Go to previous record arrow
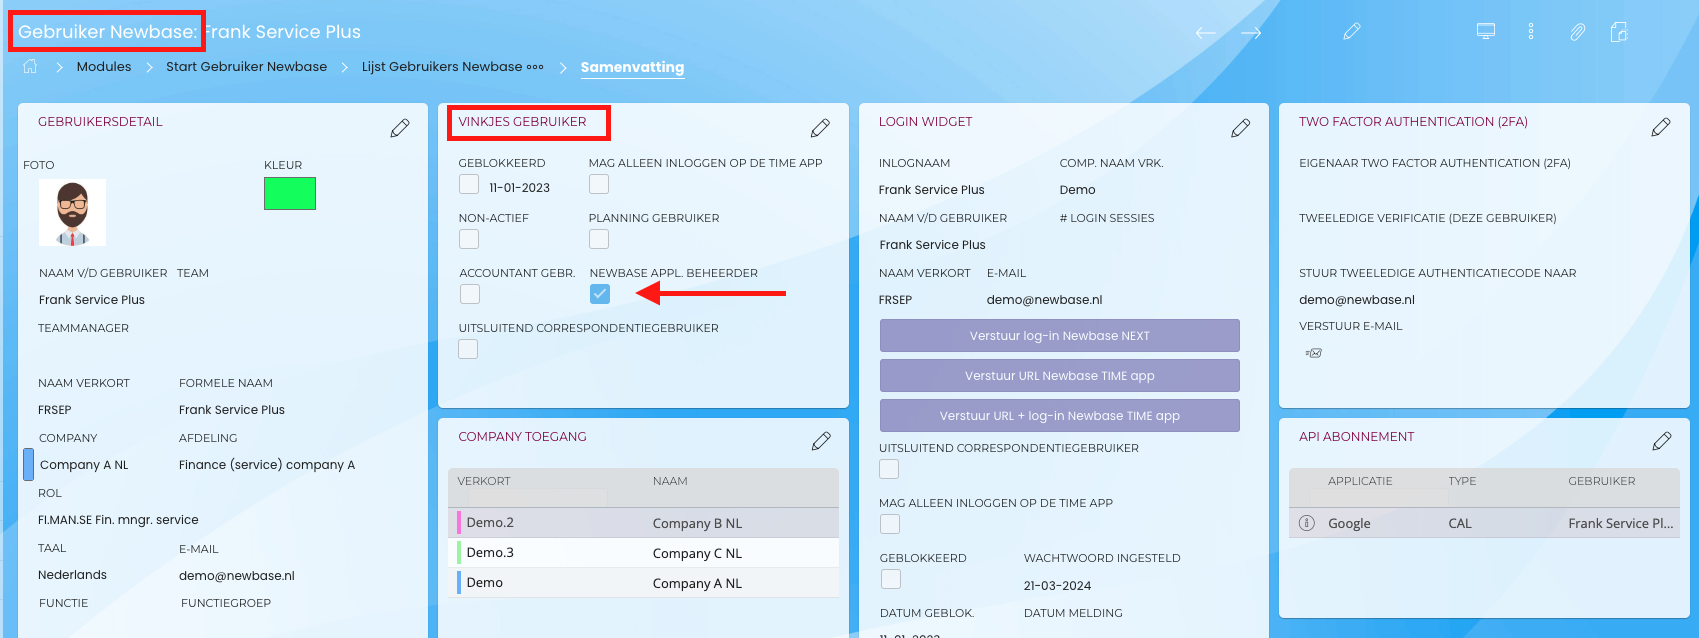The height and width of the screenshot is (638, 1699). click(x=1206, y=33)
